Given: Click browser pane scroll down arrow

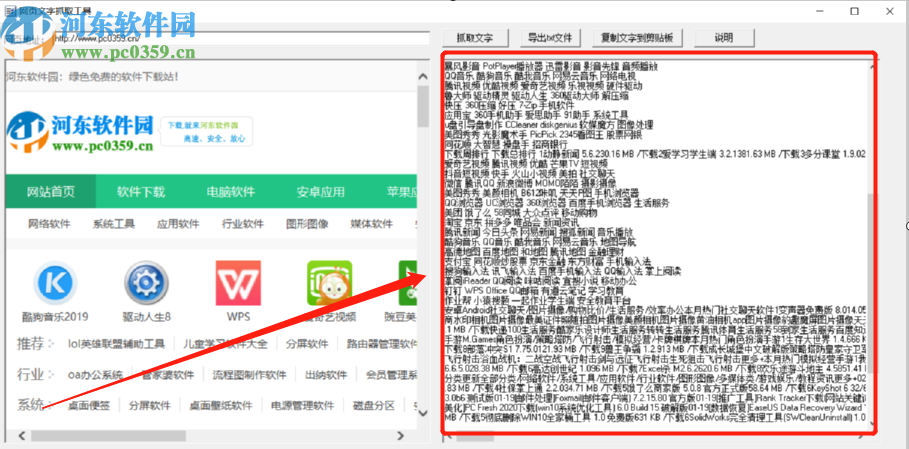Looking at the screenshot, I should 423,413.
